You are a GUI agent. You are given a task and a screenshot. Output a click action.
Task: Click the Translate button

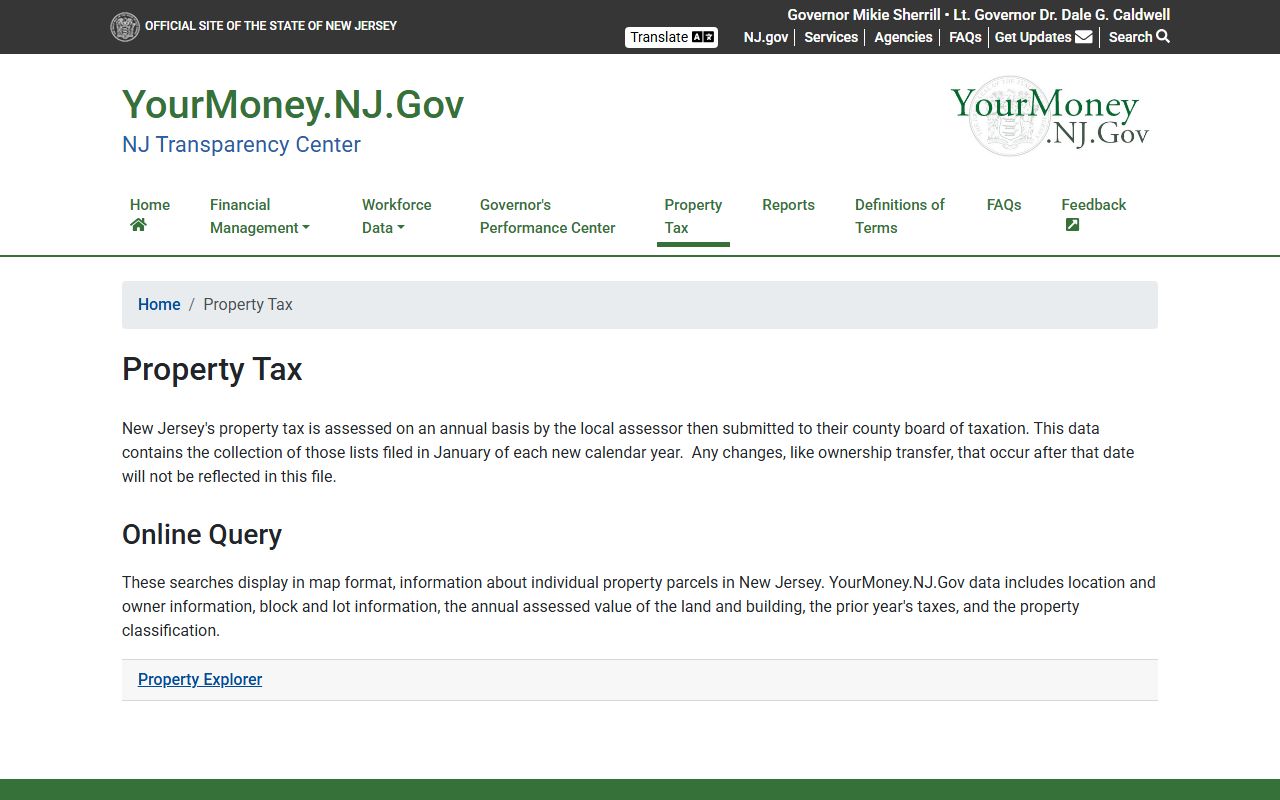(671, 37)
